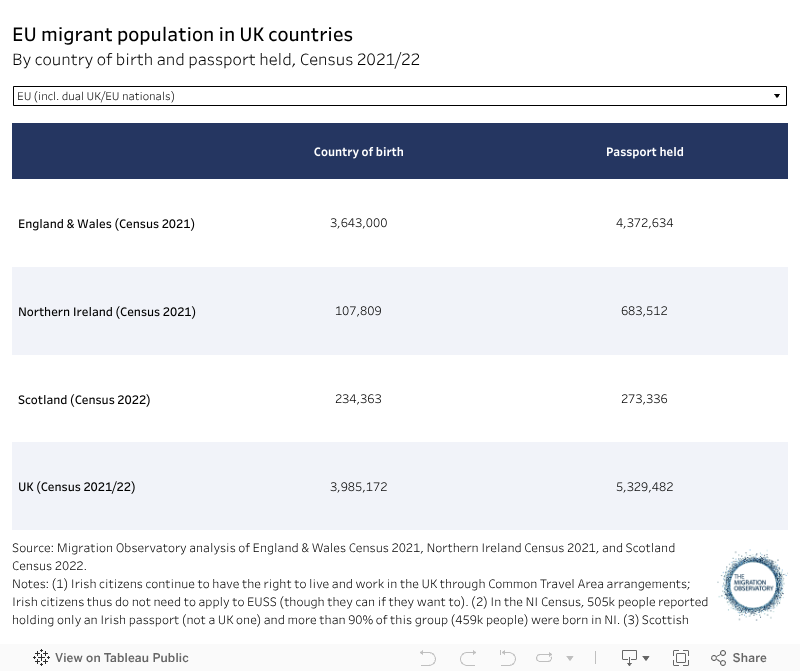The width and height of the screenshot is (800, 671).
Task: Enter full screen mode
Action: tap(681, 658)
